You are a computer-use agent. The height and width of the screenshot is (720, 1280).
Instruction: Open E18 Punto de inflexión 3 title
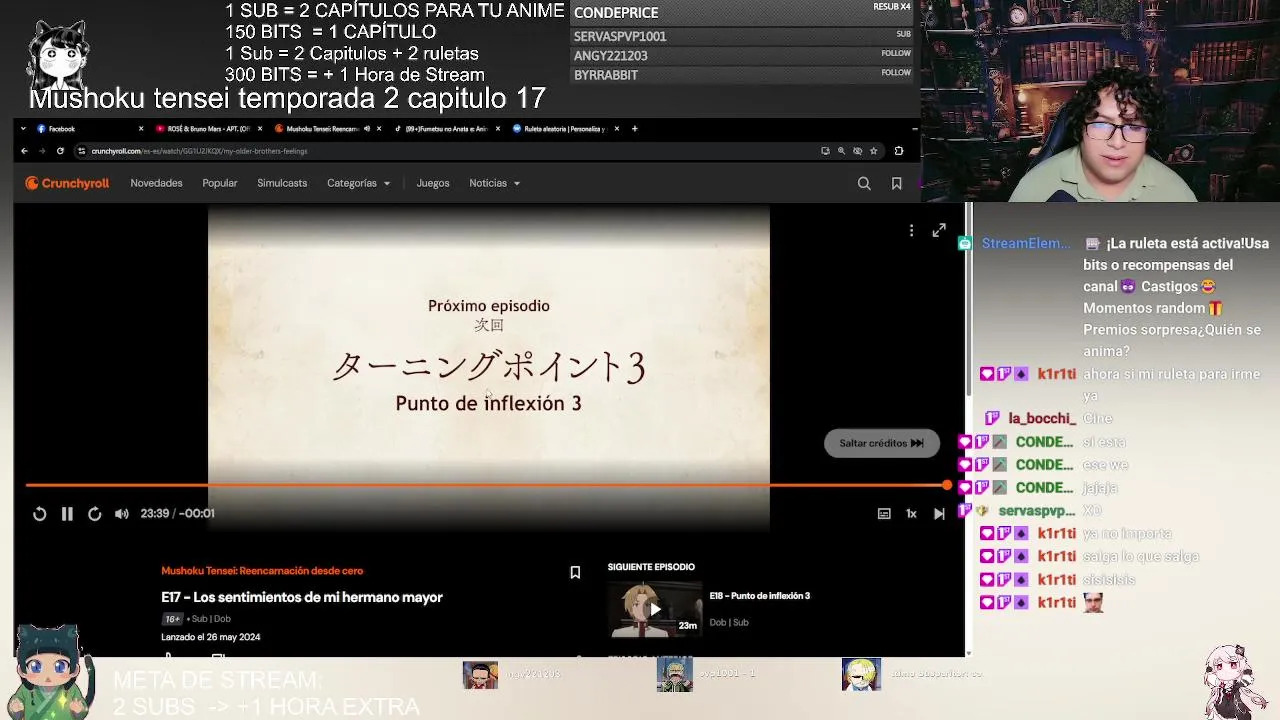[x=760, y=596]
